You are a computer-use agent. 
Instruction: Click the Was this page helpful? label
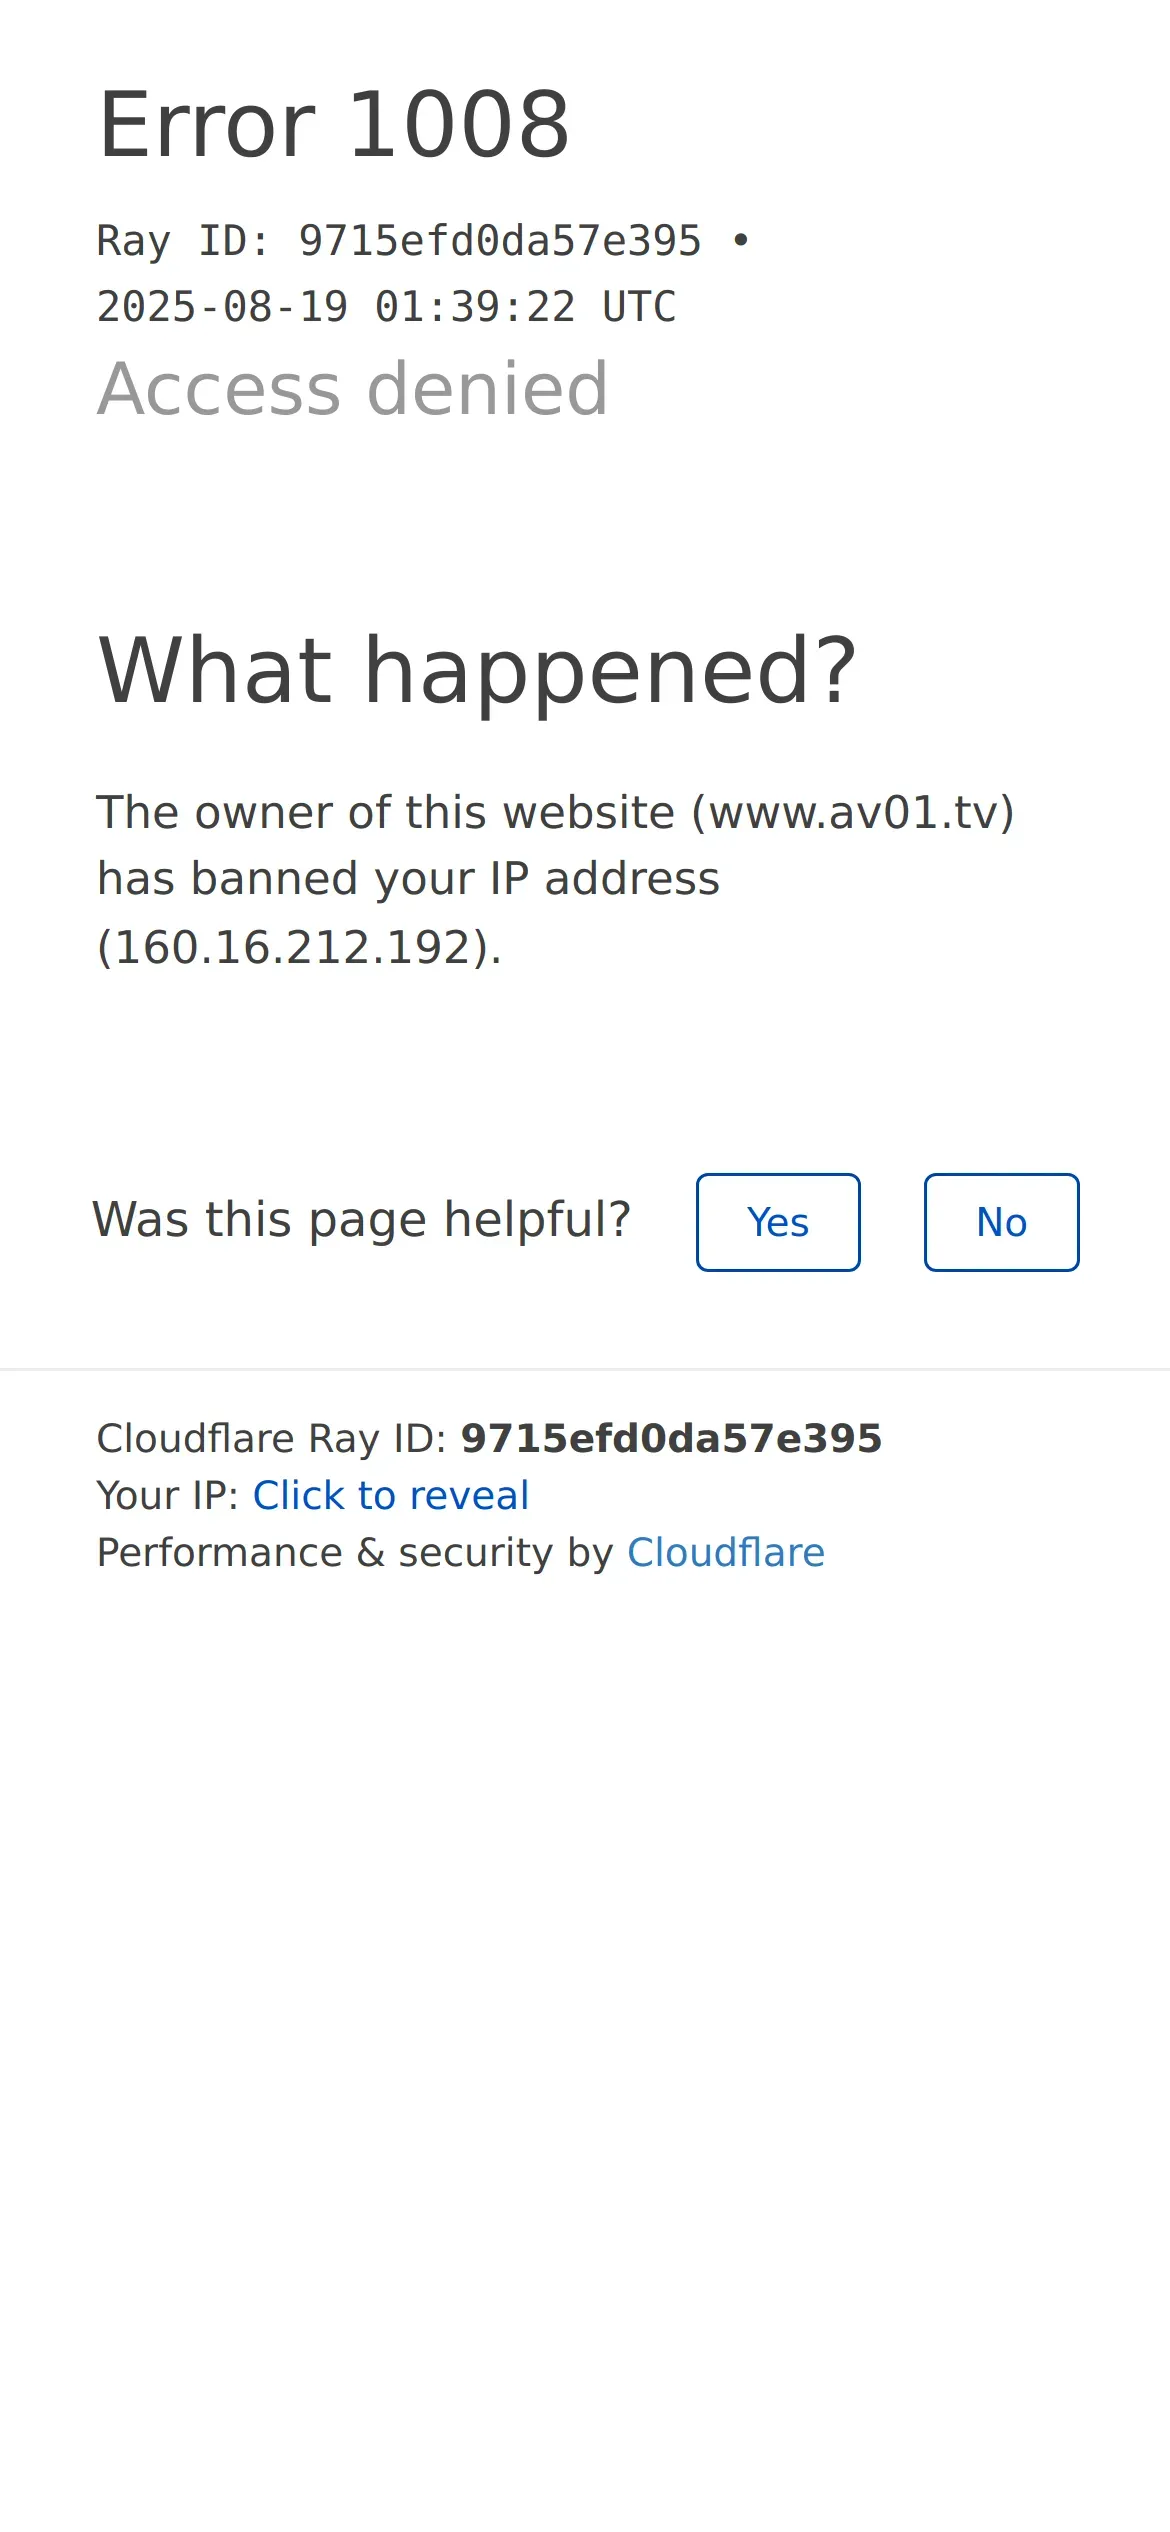pos(361,1219)
